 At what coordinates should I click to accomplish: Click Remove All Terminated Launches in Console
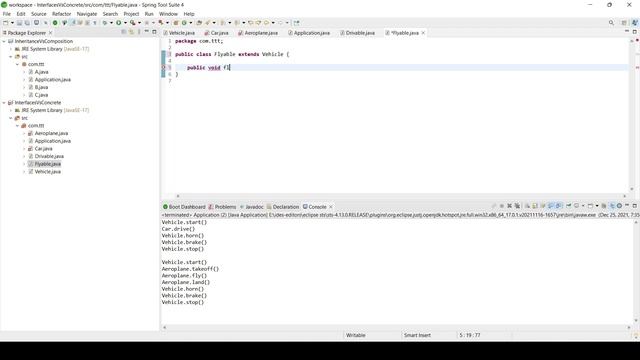(x=517, y=206)
